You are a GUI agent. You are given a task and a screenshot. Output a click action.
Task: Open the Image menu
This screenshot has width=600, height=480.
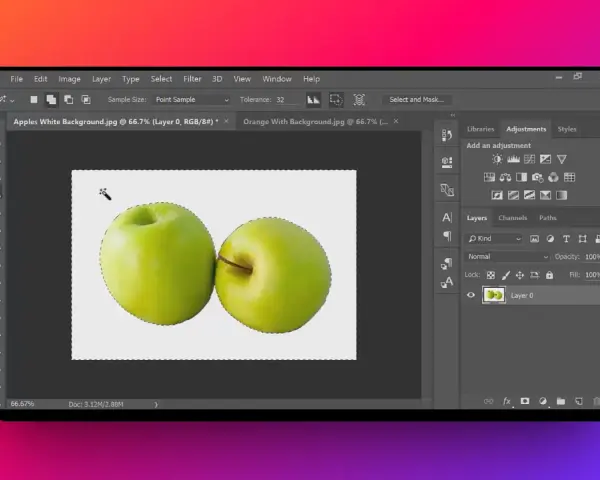(x=69, y=79)
